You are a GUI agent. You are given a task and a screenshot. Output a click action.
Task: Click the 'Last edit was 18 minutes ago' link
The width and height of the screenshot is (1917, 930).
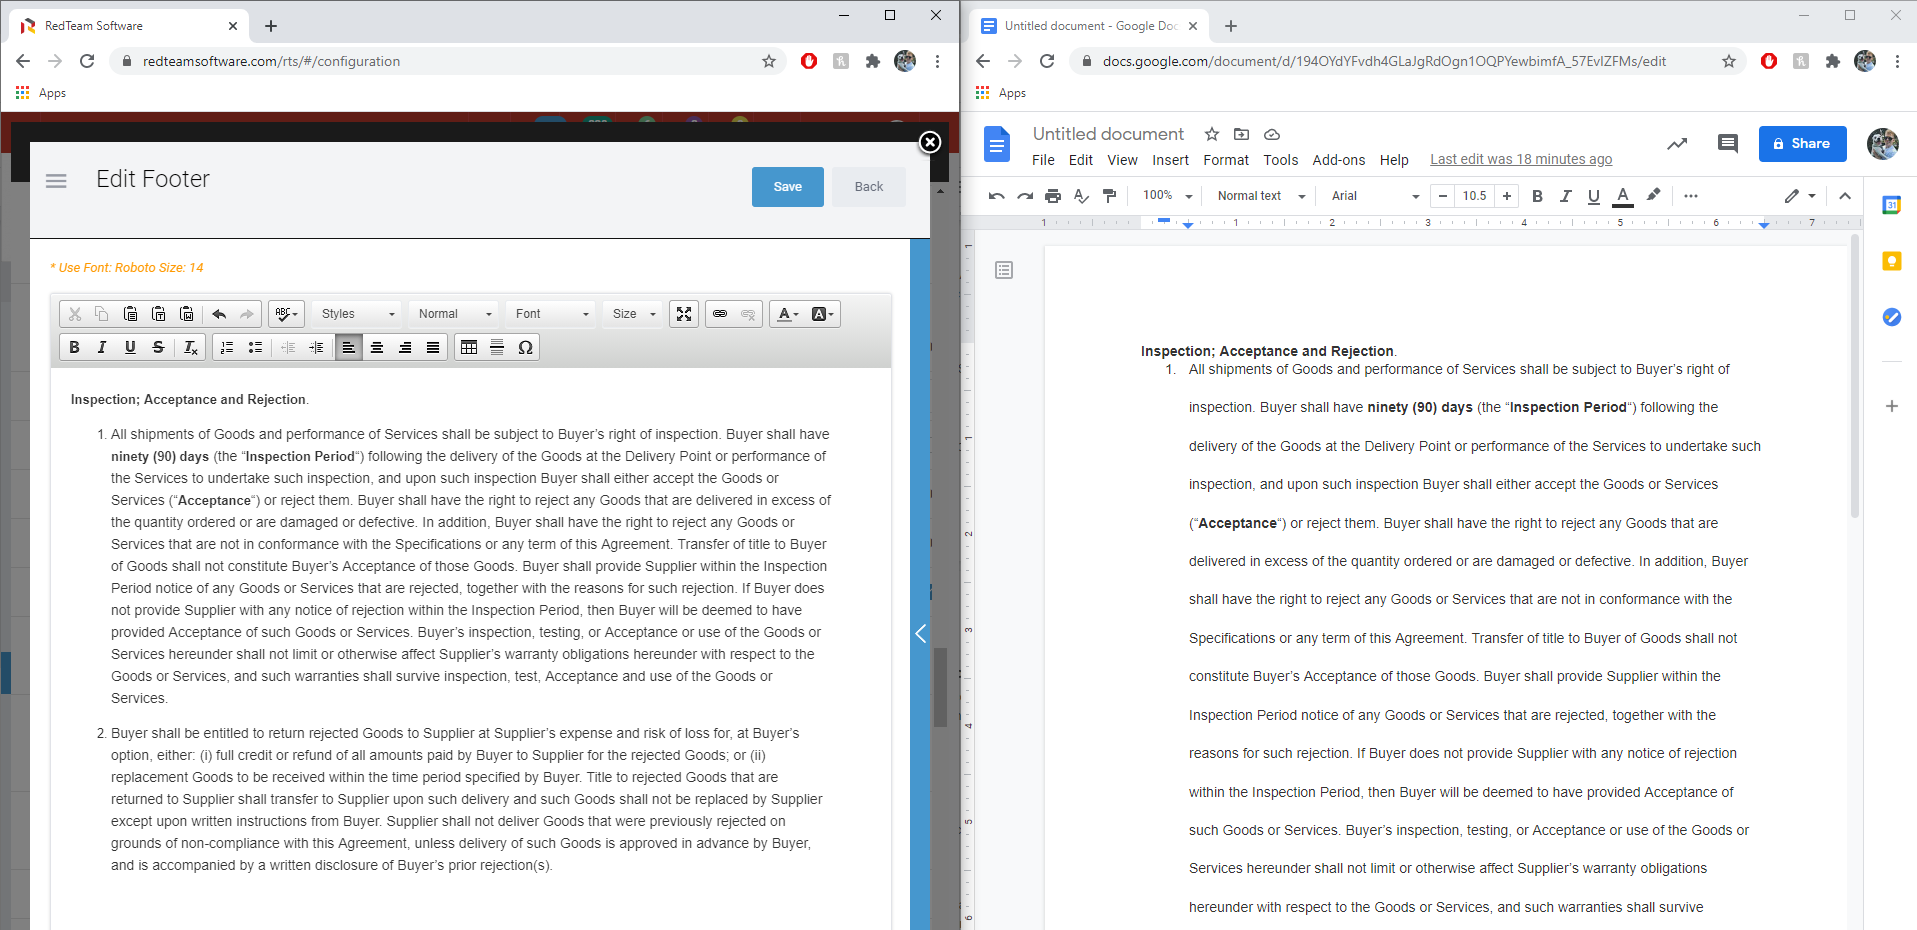click(x=1520, y=159)
